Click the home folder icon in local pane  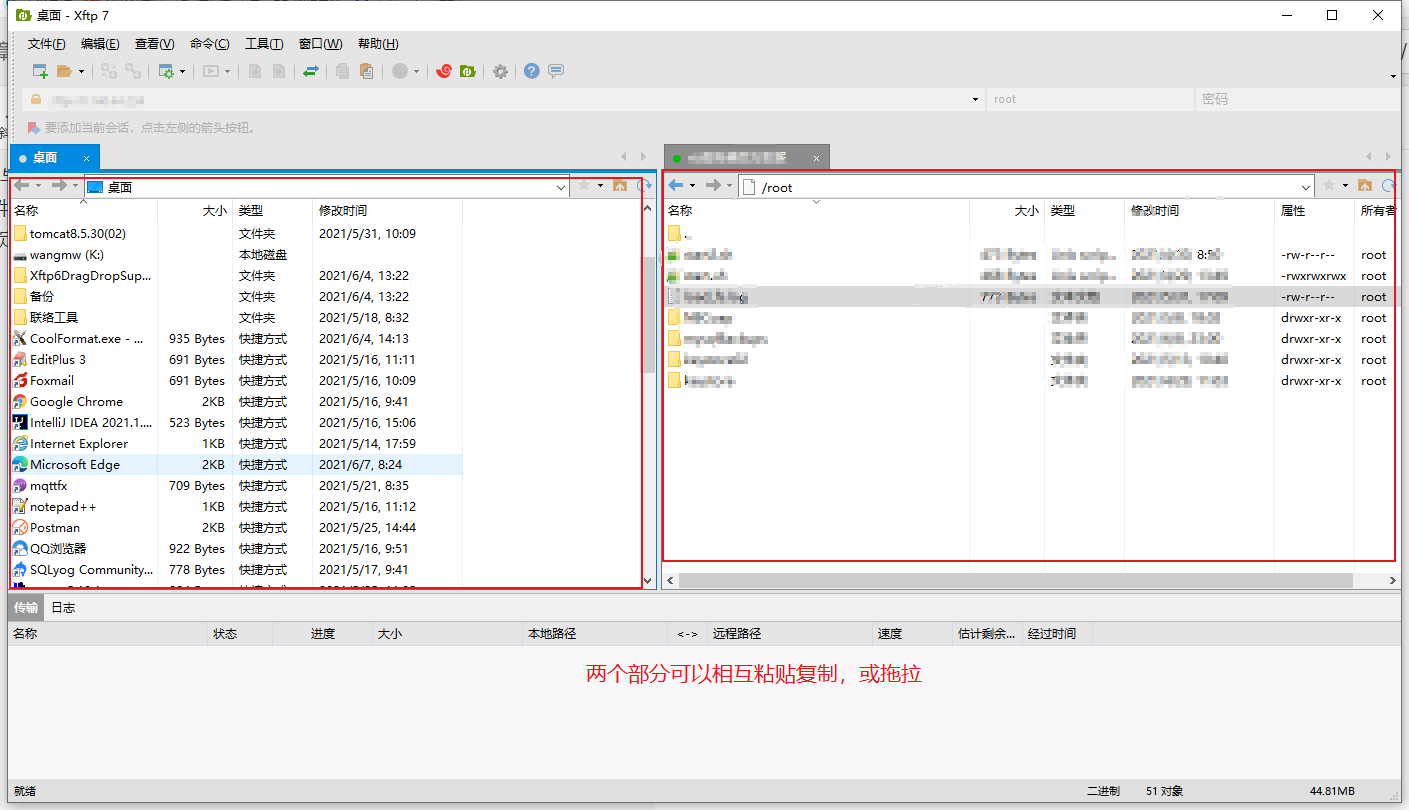pyautogui.click(x=620, y=186)
